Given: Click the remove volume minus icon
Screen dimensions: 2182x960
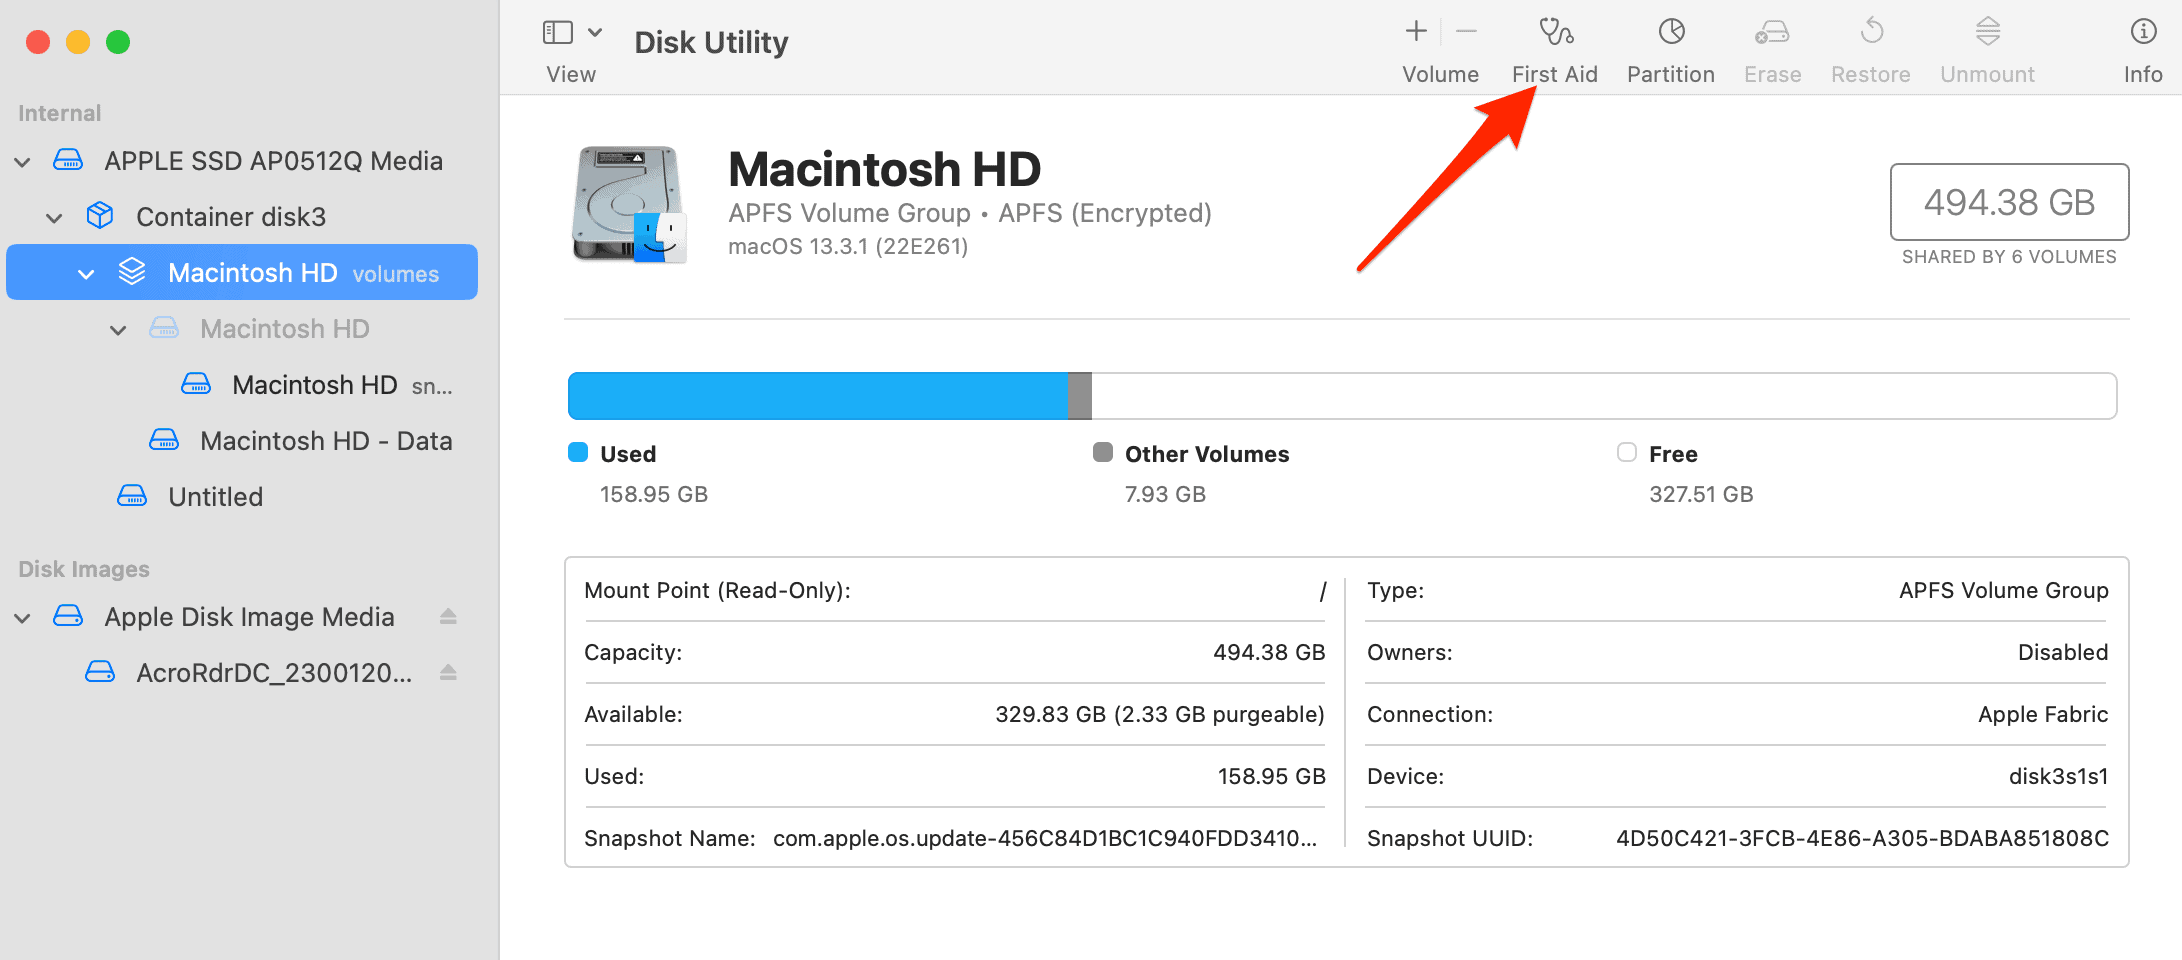Looking at the screenshot, I should click(1466, 32).
